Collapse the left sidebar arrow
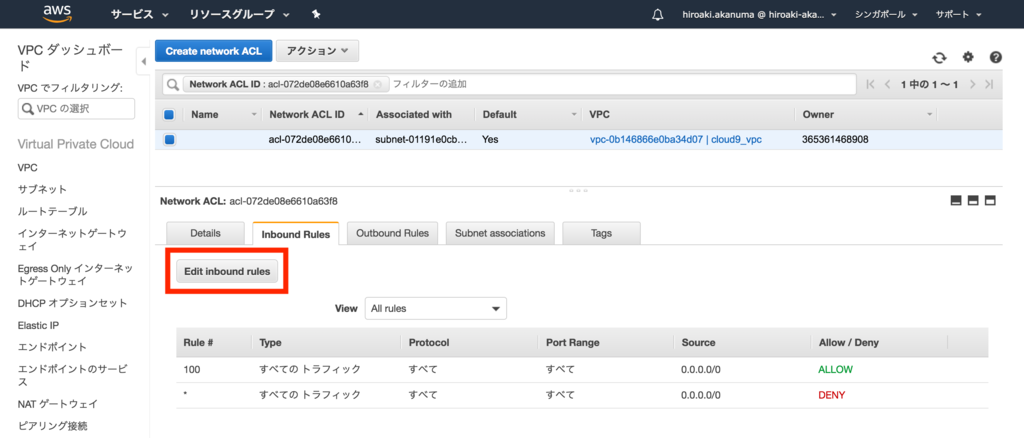The height and width of the screenshot is (438, 1024). 143,62
